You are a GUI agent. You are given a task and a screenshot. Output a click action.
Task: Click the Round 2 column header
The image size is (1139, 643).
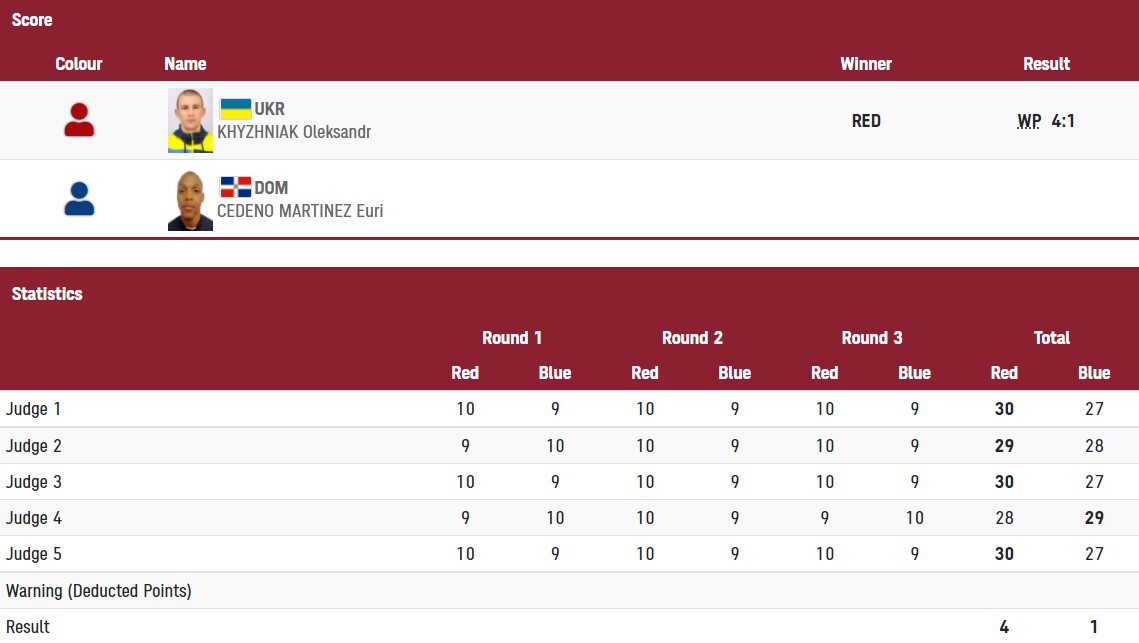coord(692,338)
